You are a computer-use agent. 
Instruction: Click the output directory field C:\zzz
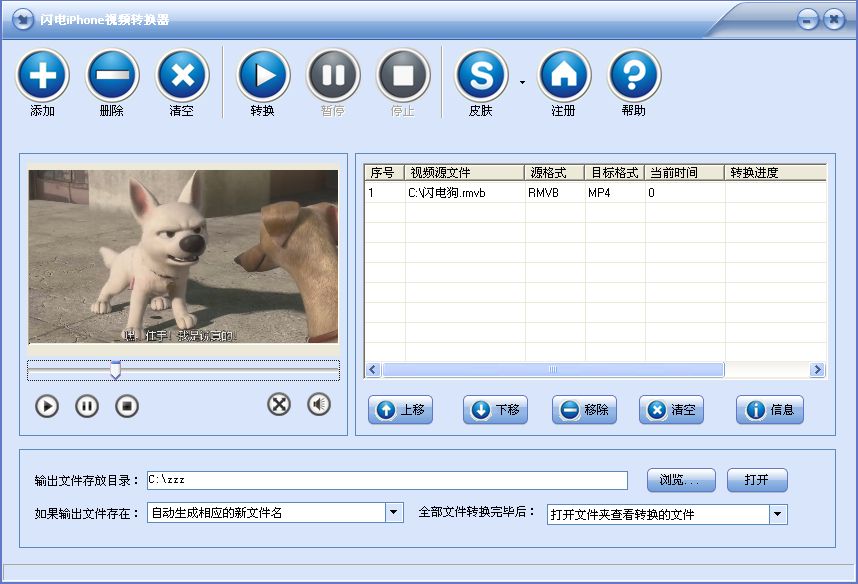(x=387, y=480)
